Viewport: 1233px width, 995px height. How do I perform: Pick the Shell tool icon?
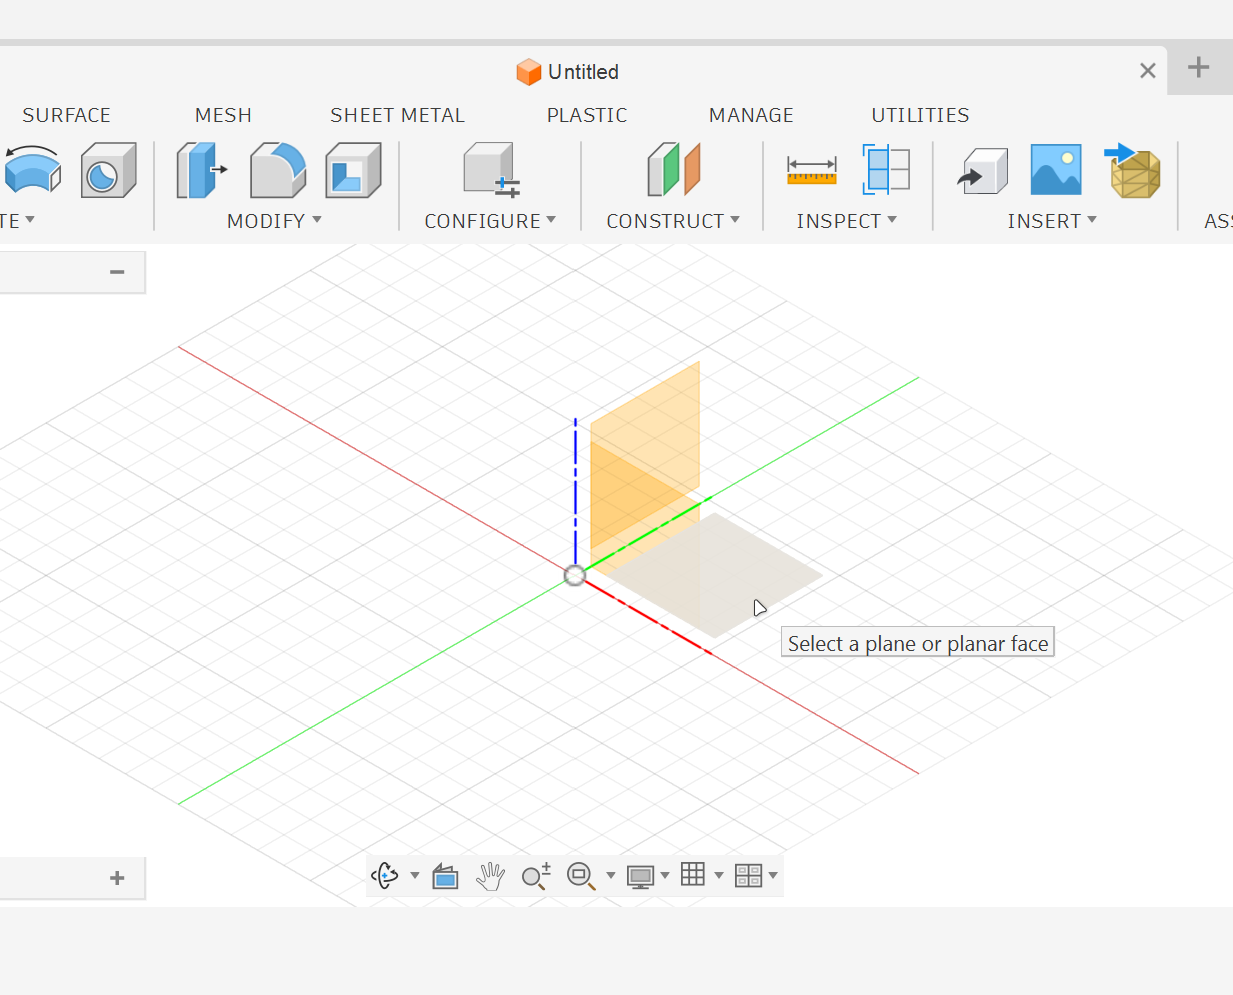tap(353, 170)
